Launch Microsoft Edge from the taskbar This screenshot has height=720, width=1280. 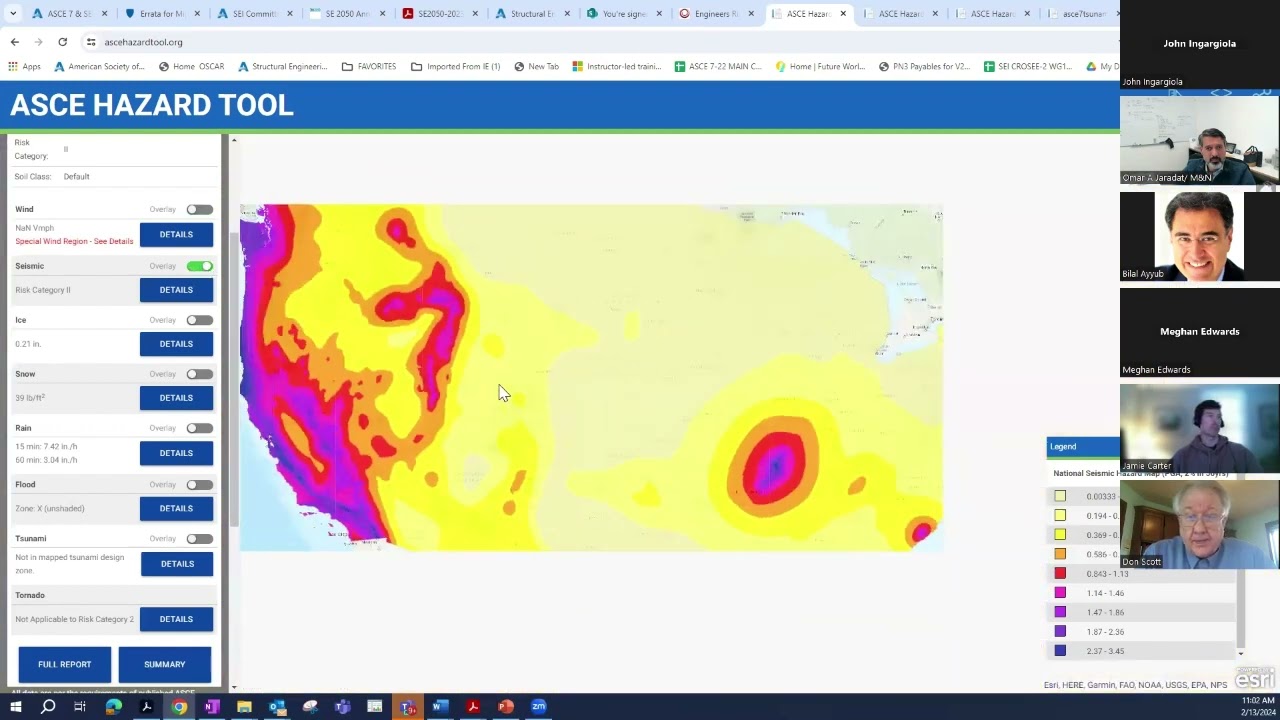tap(113, 707)
